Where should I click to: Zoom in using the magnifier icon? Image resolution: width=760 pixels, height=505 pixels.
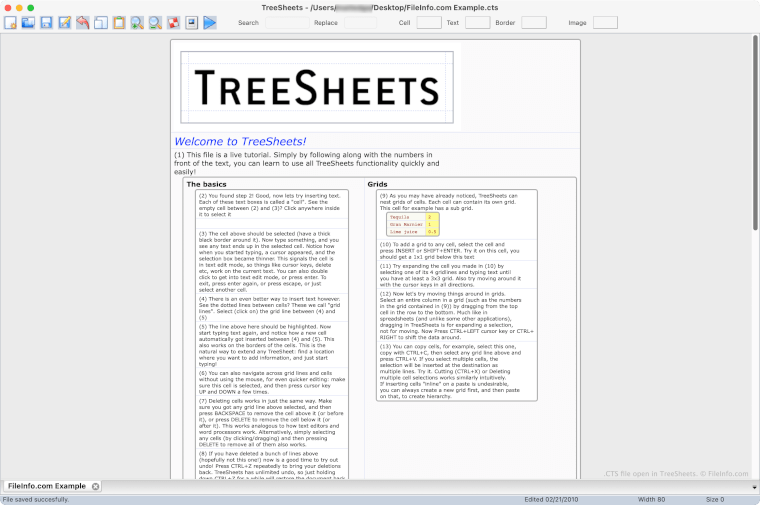137,22
